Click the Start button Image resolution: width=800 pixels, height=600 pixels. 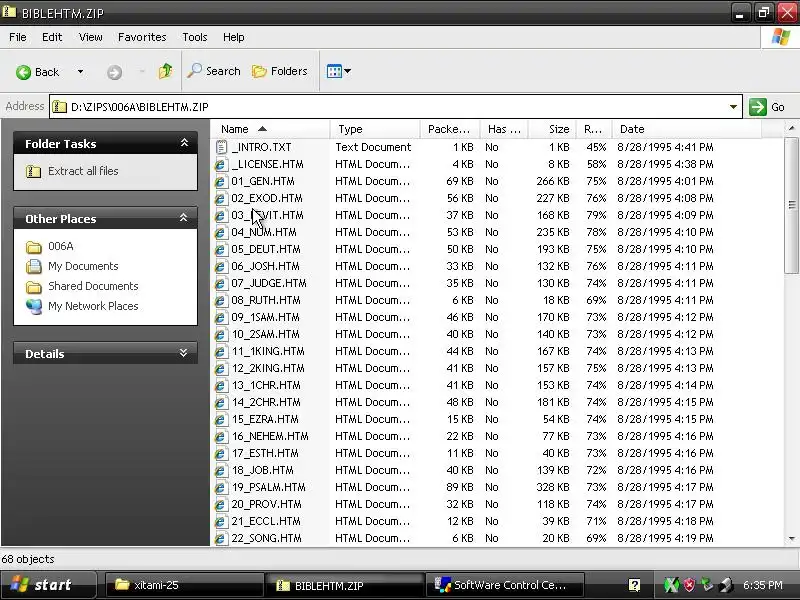[47, 585]
